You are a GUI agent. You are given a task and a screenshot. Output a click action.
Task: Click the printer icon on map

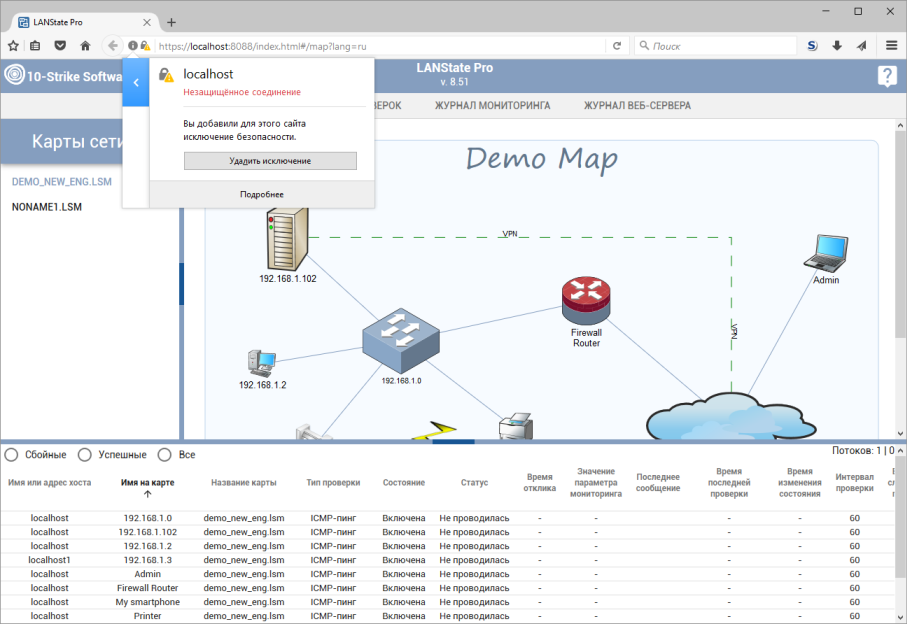tap(516, 427)
